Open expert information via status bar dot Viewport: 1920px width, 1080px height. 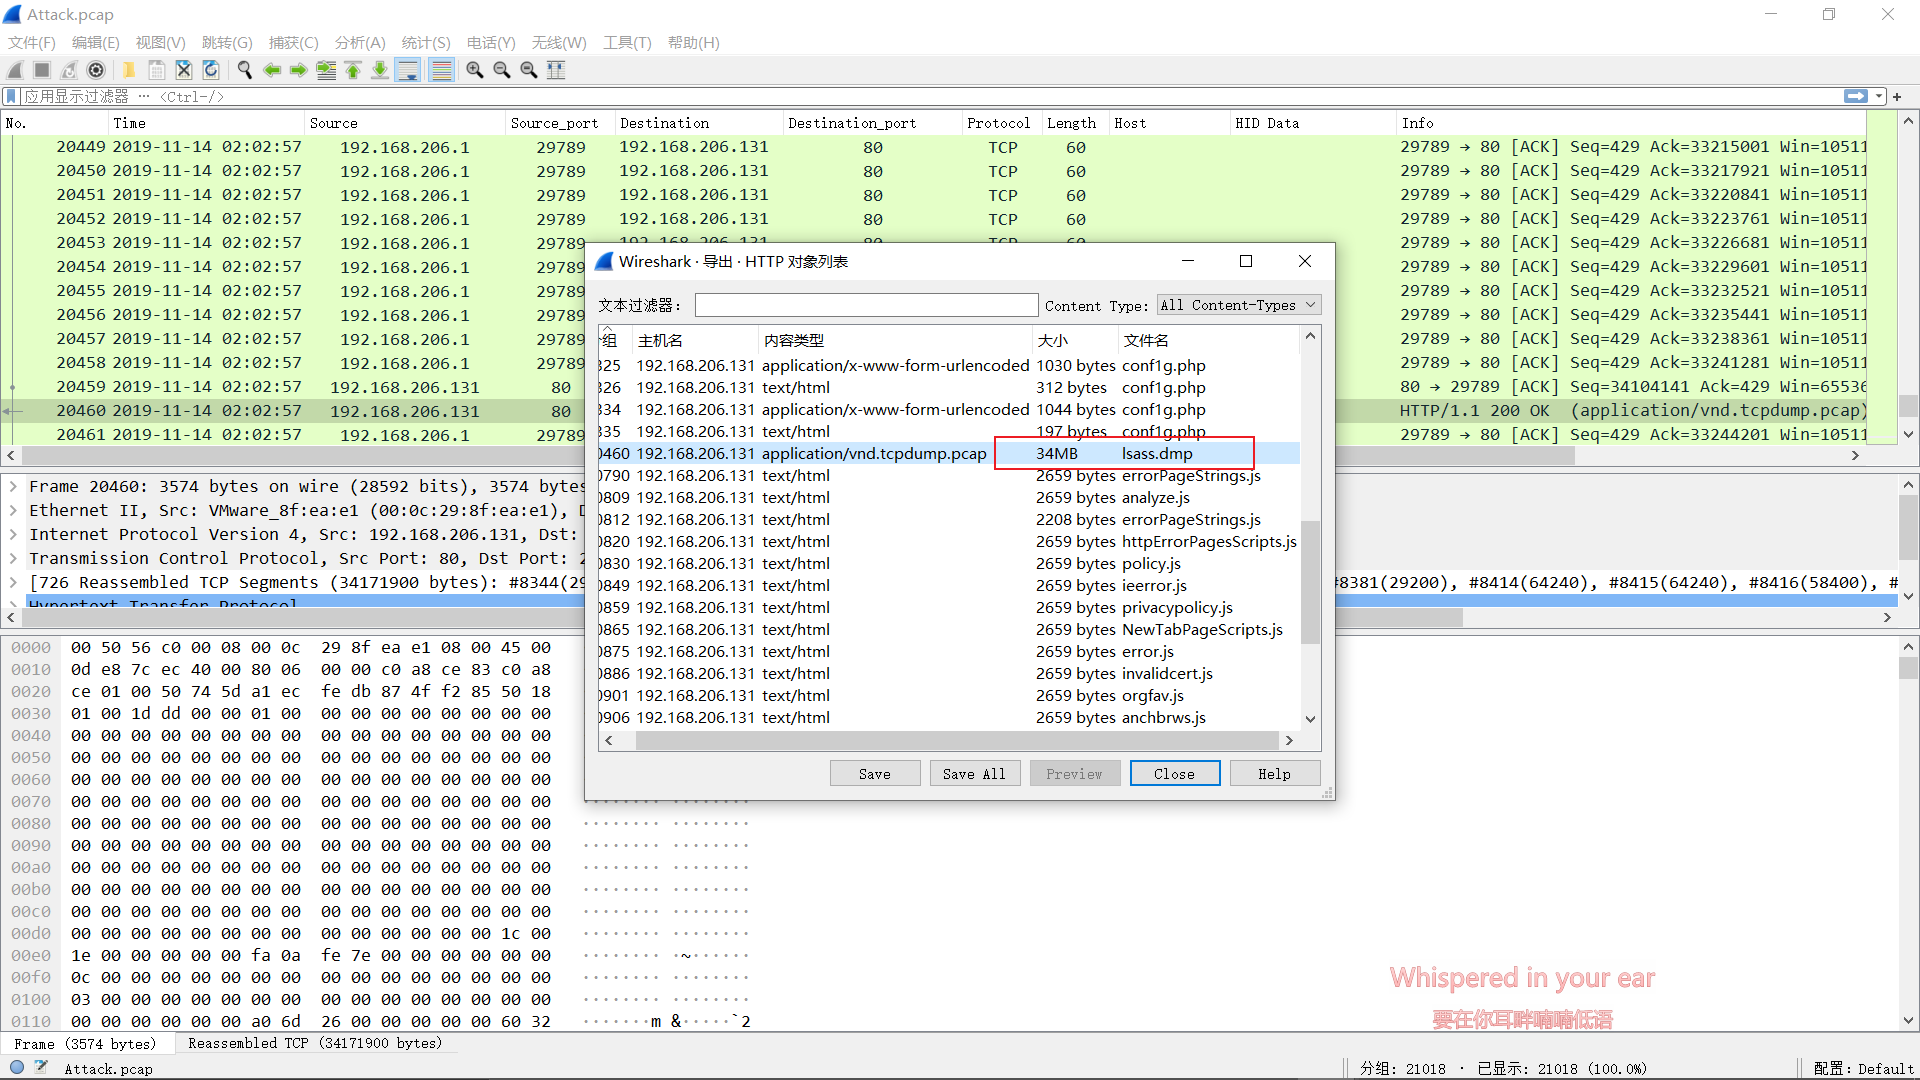pos(16,1067)
